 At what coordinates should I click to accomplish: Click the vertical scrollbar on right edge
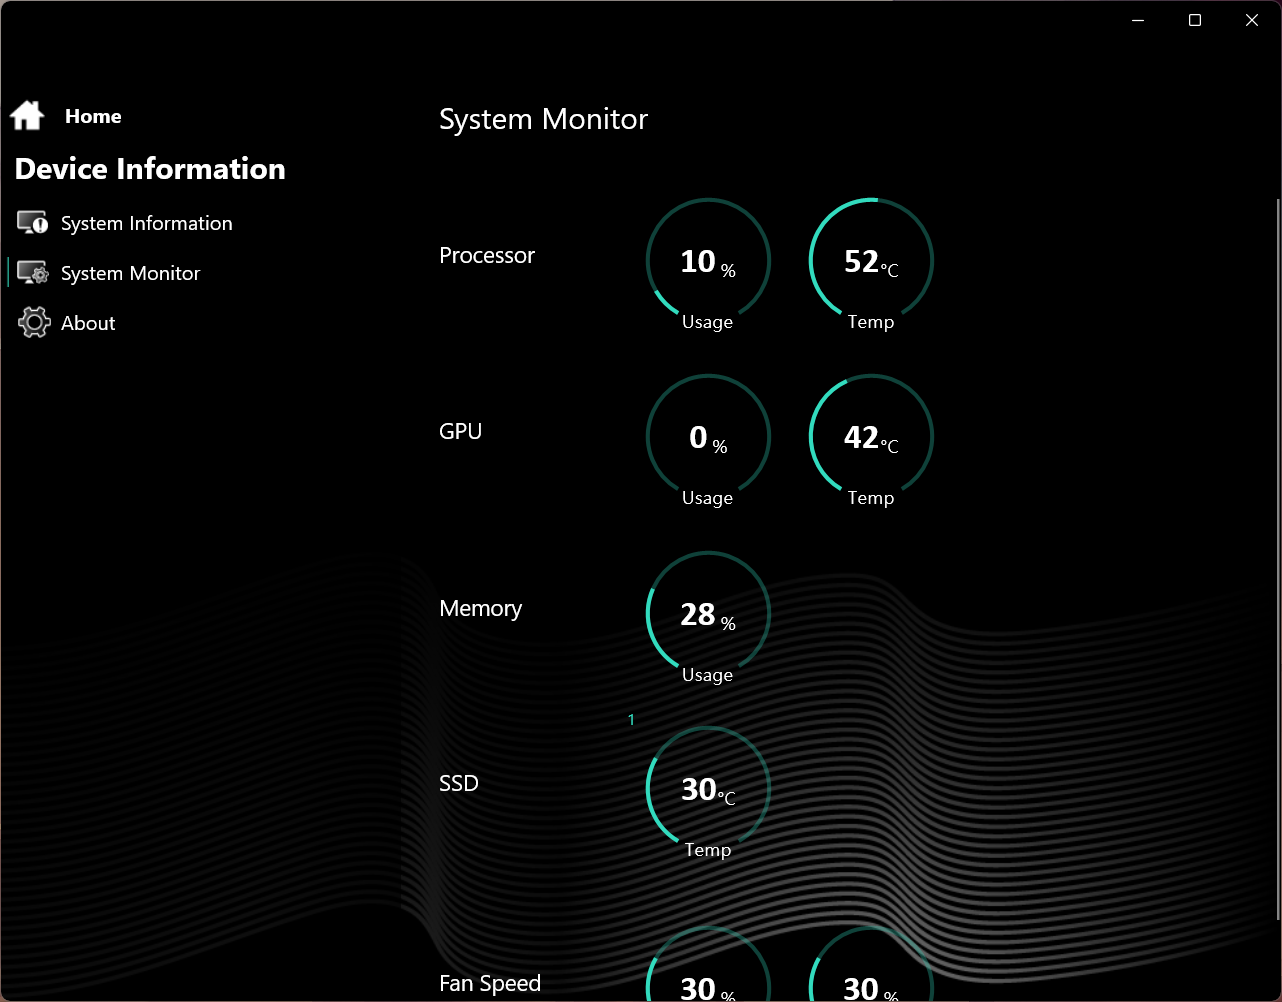1277,560
